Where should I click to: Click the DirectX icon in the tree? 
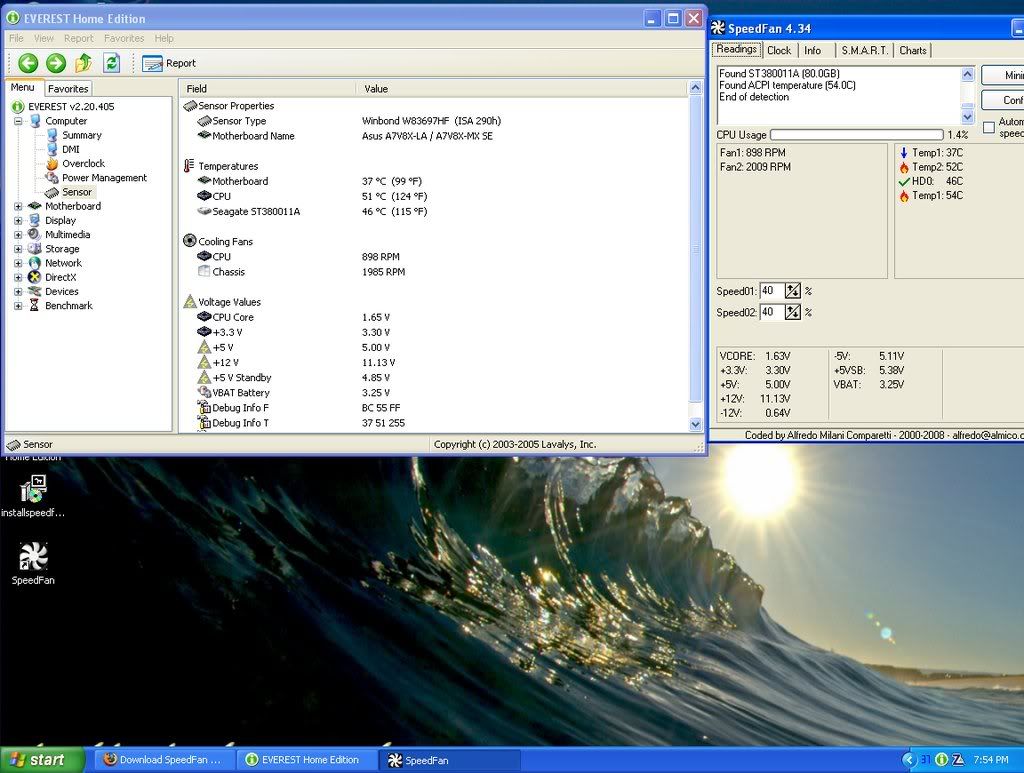35,277
